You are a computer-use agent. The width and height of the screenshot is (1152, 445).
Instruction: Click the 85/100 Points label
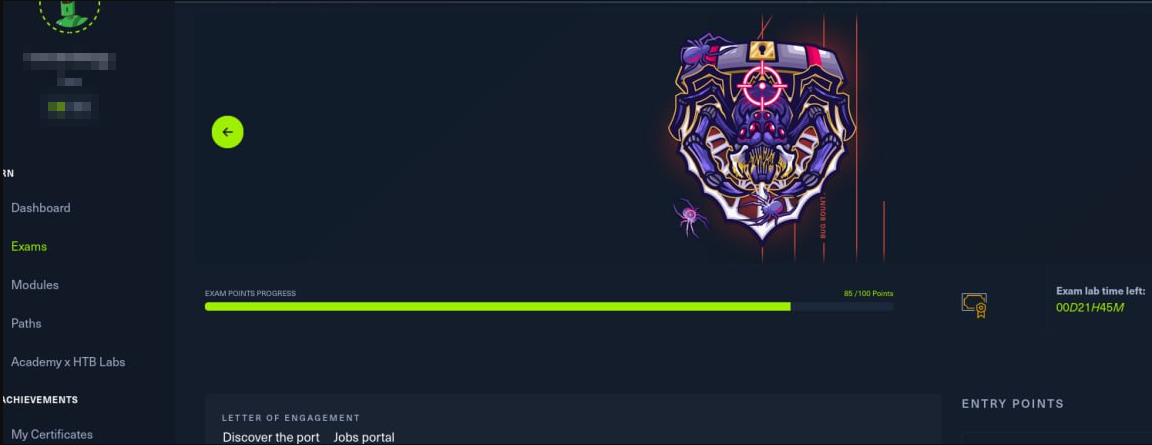(868, 294)
